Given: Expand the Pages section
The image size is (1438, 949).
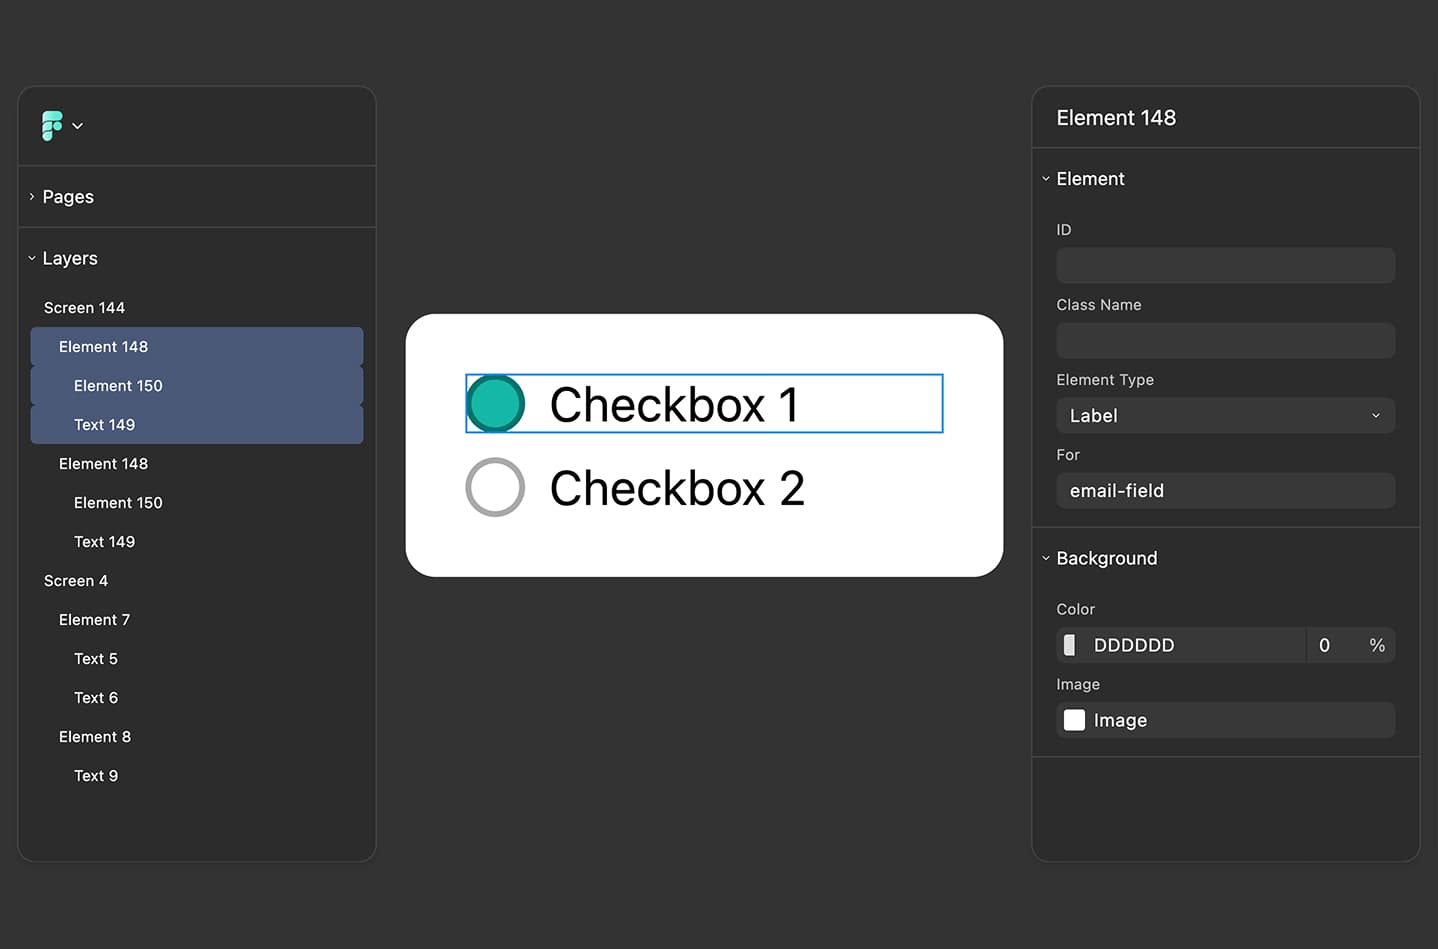Looking at the screenshot, I should coord(30,196).
